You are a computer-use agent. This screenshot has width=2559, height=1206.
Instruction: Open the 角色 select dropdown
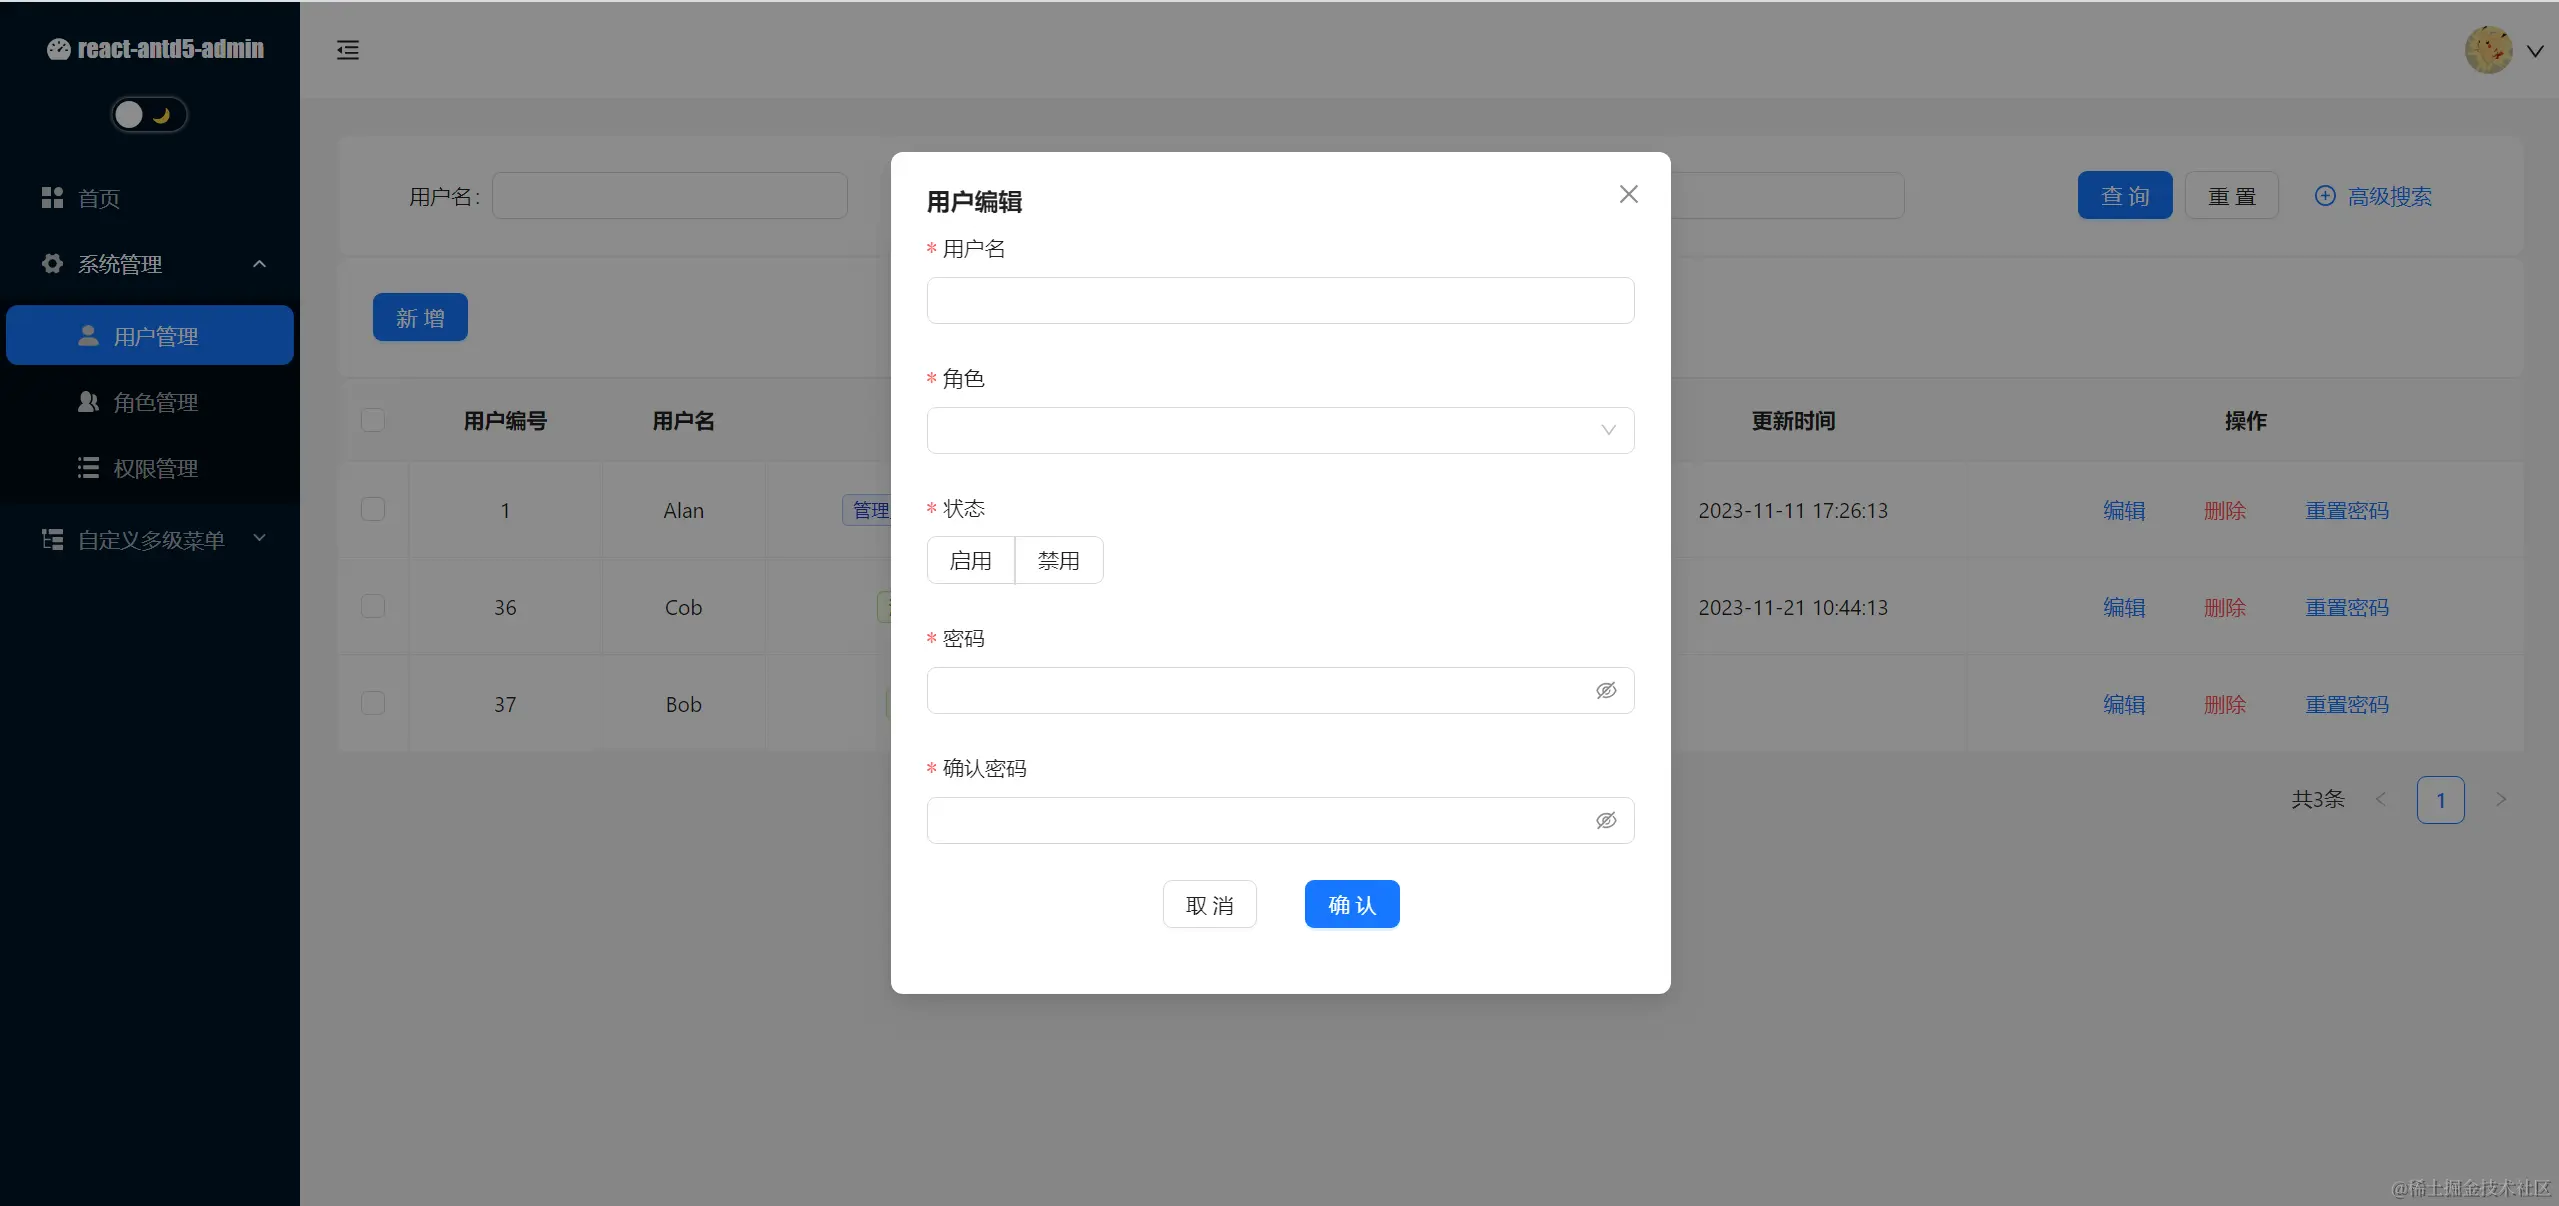click(1280, 430)
